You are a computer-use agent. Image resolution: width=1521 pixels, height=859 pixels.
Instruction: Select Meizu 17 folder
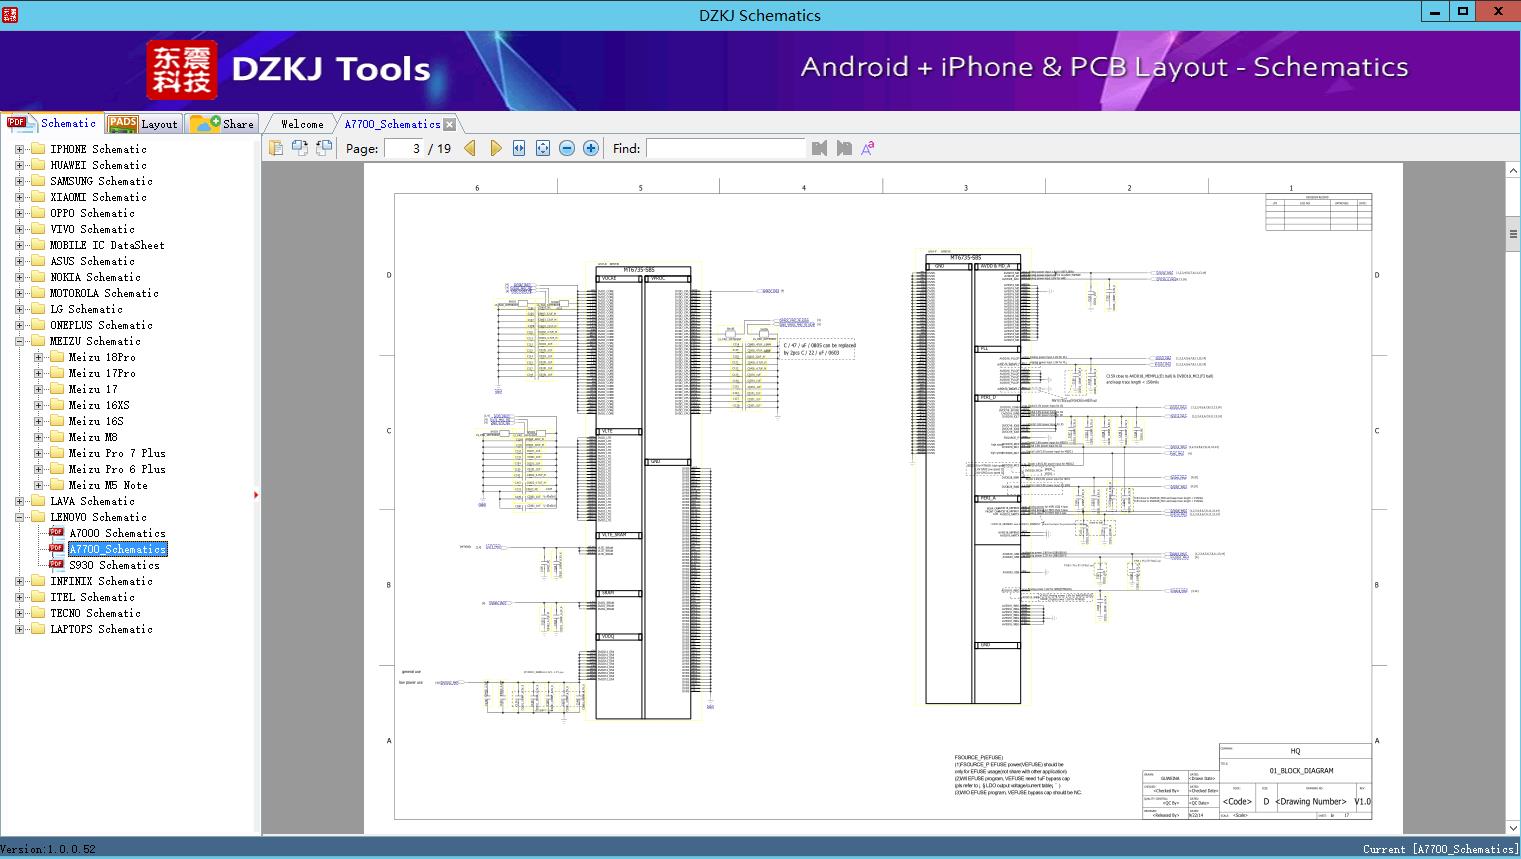point(93,389)
